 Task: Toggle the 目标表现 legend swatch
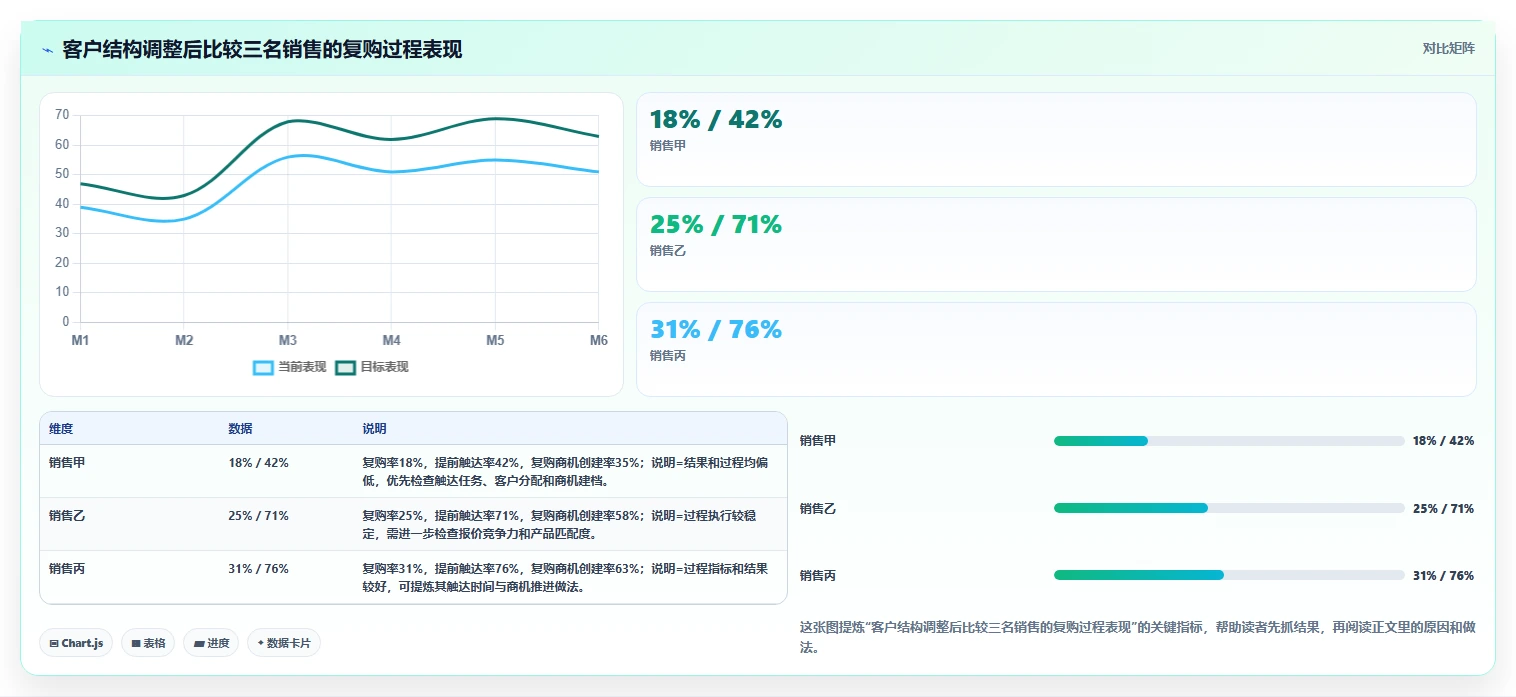point(345,367)
